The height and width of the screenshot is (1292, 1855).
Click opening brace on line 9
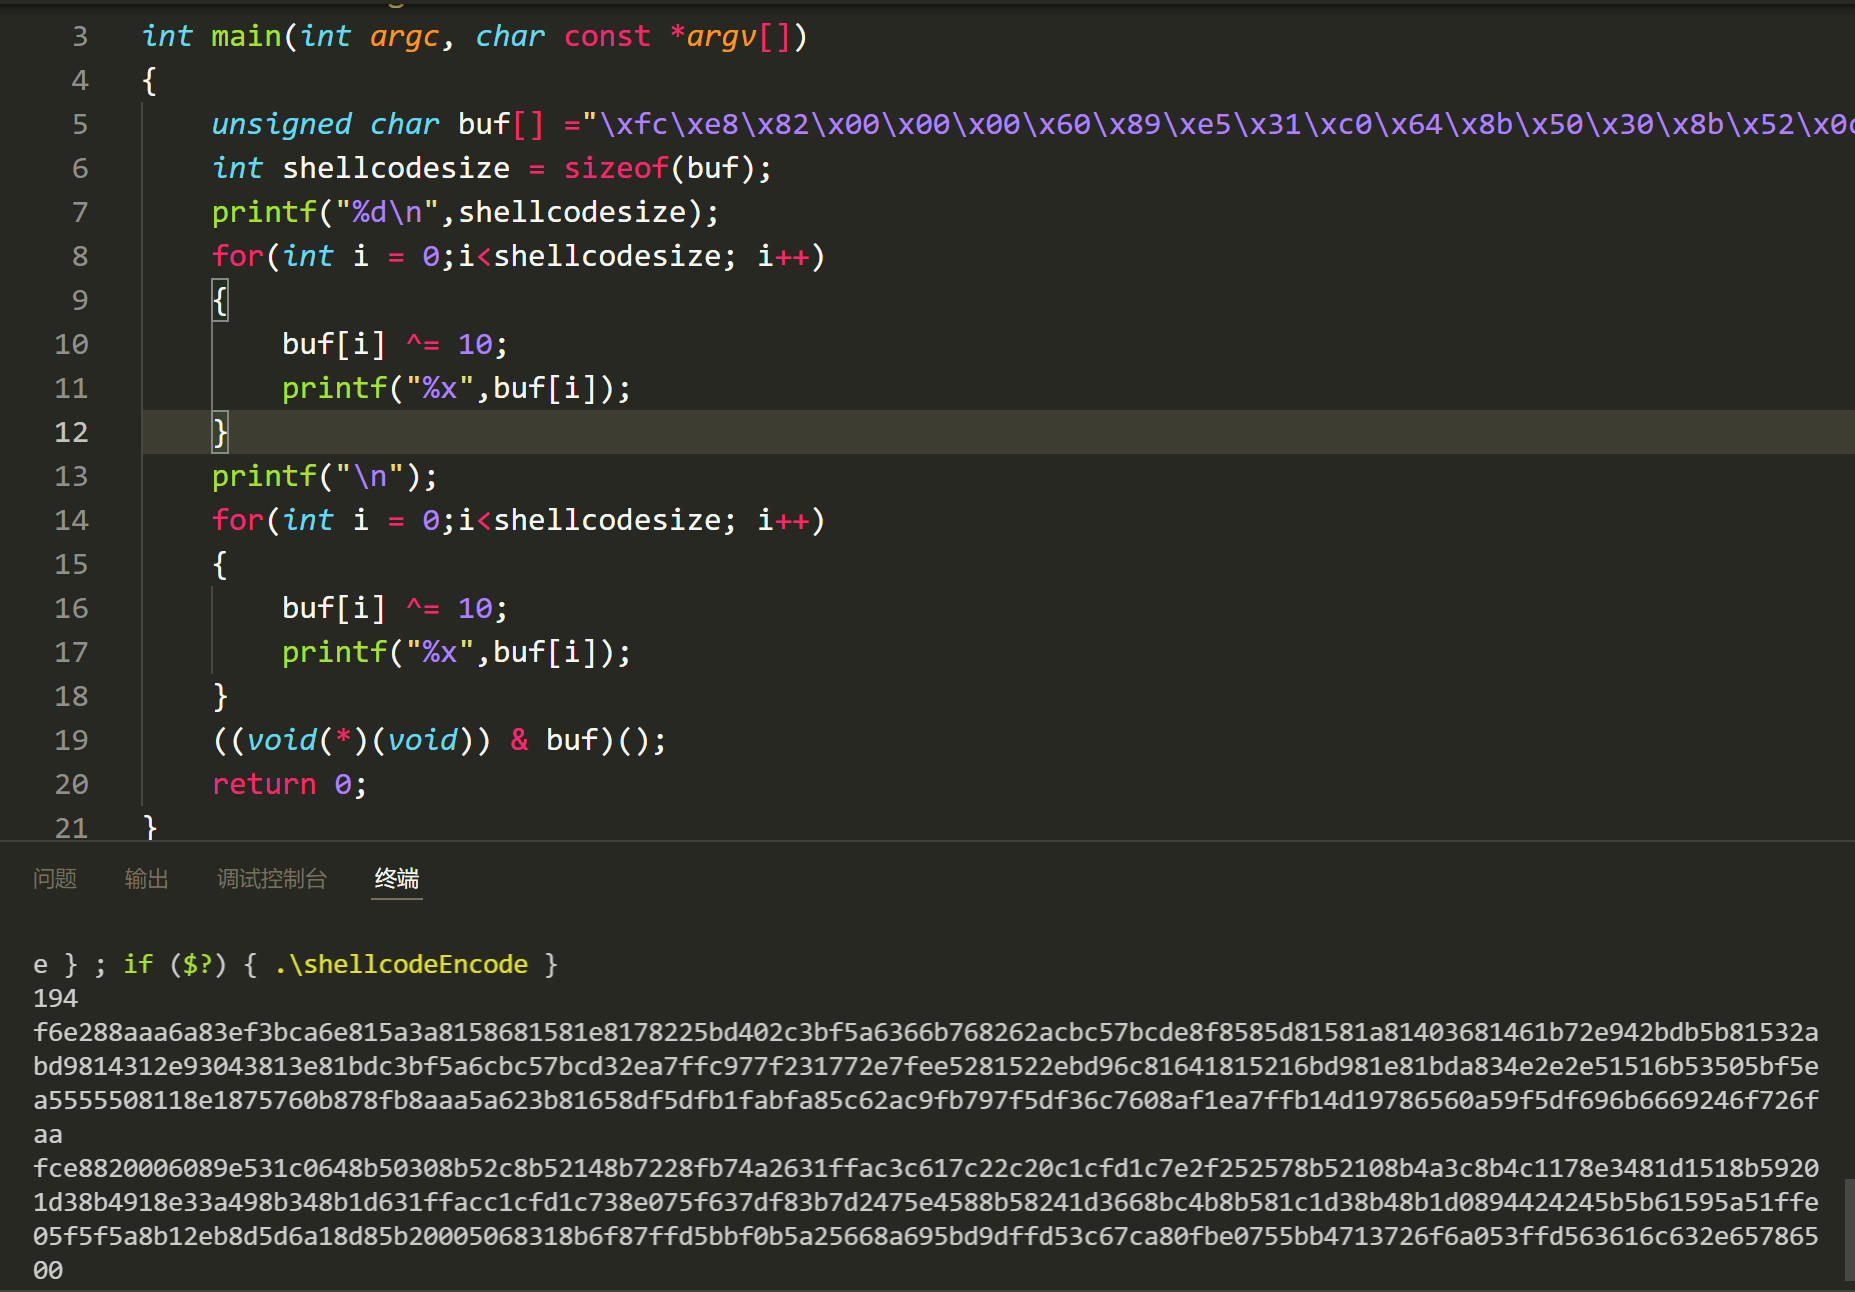coord(220,301)
